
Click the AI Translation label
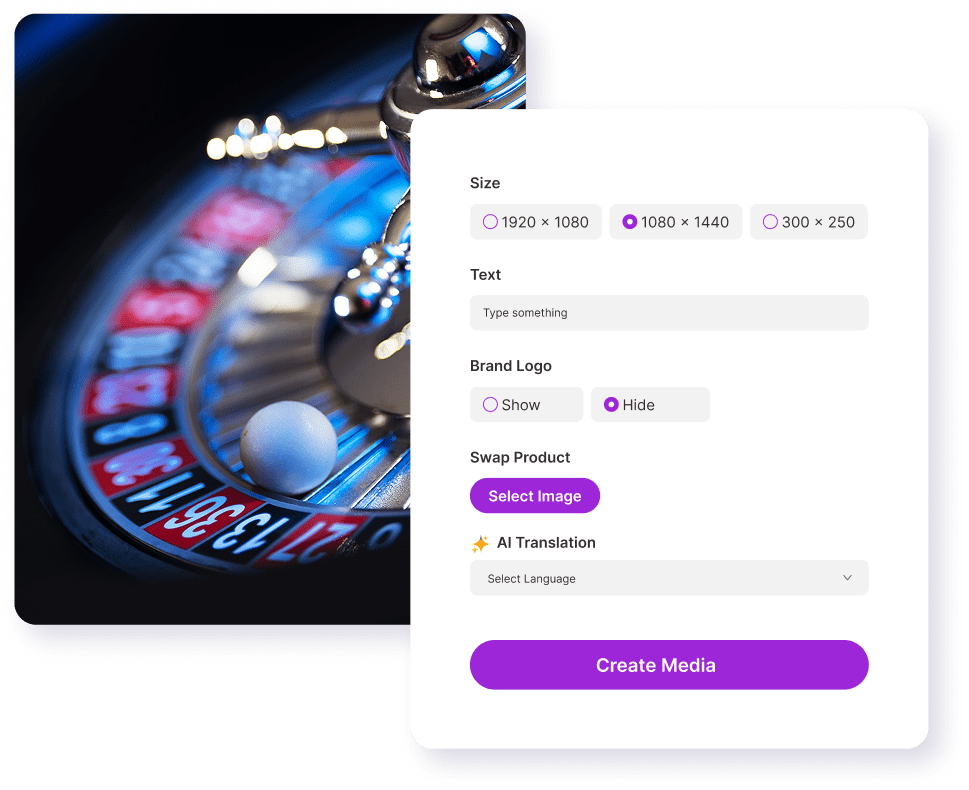(x=546, y=543)
